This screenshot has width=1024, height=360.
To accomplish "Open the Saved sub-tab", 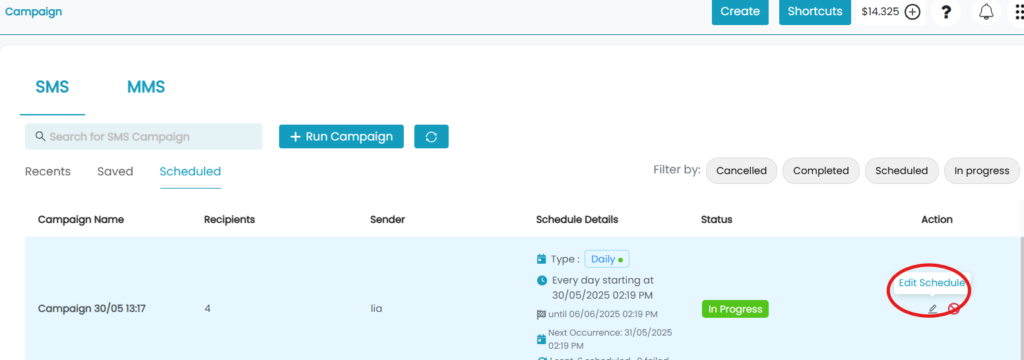I will pos(115,171).
